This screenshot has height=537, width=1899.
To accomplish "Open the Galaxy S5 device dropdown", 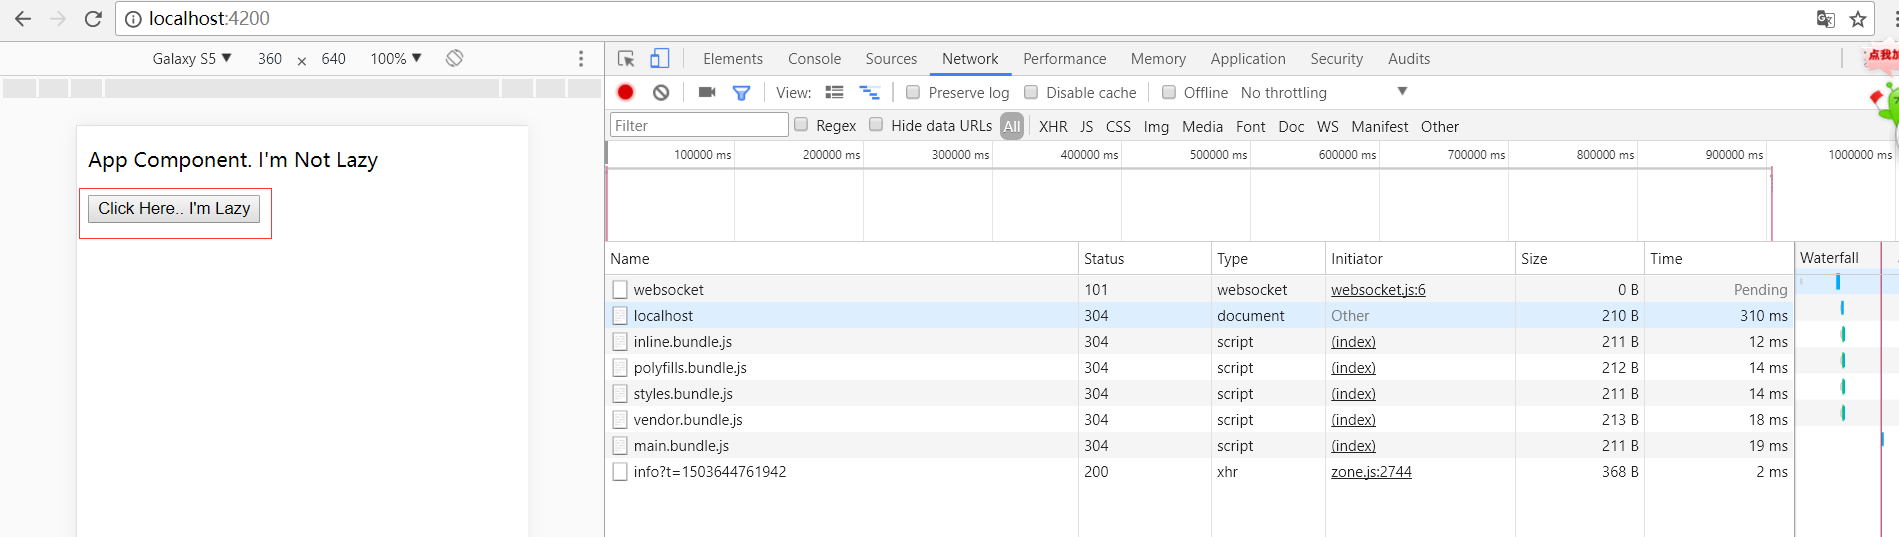I will click(x=192, y=58).
